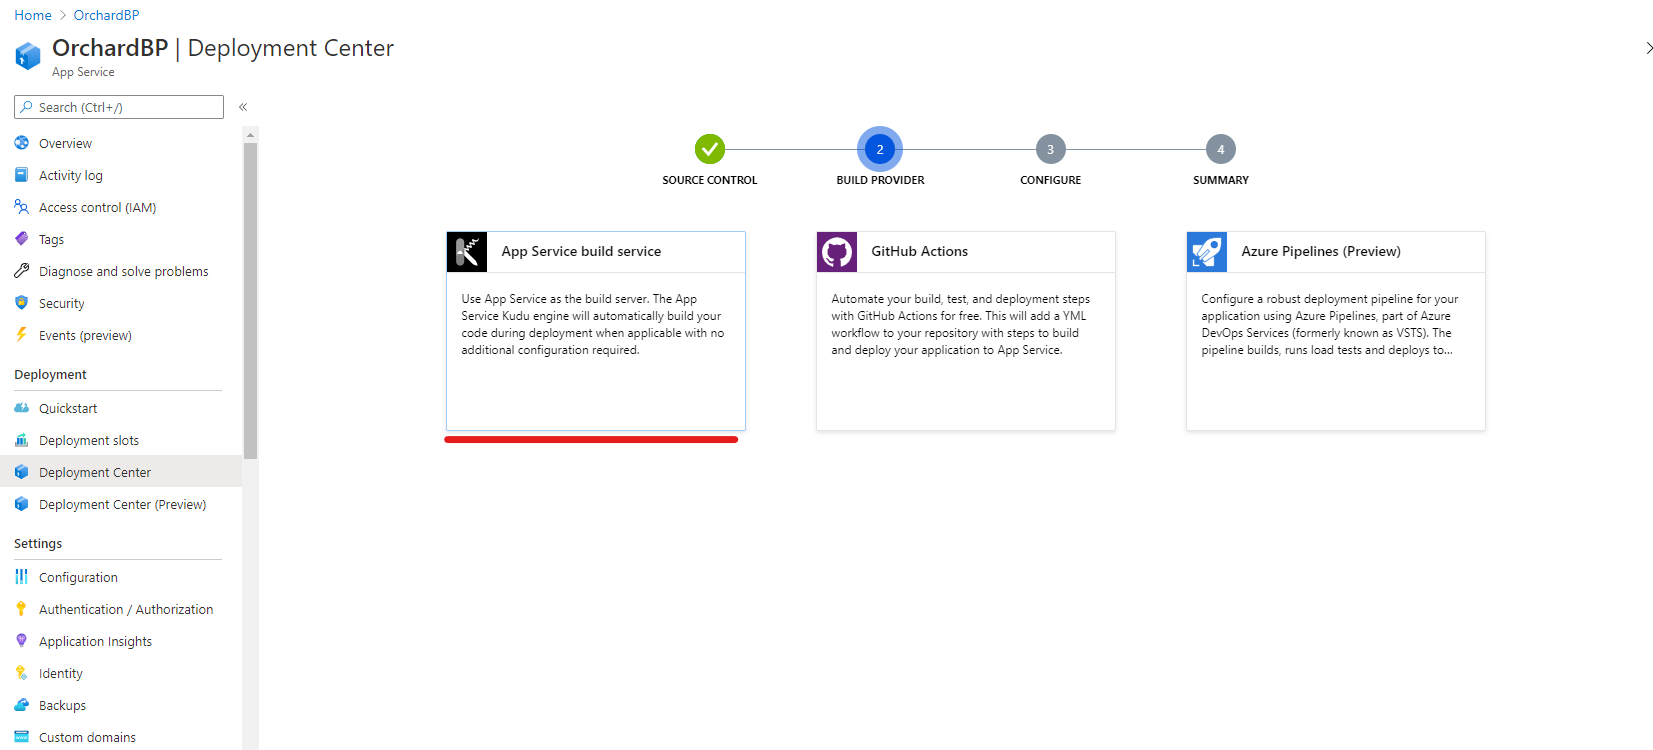Click the search magnifier icon
The image size is (1653, 750).
pos(27,107)
